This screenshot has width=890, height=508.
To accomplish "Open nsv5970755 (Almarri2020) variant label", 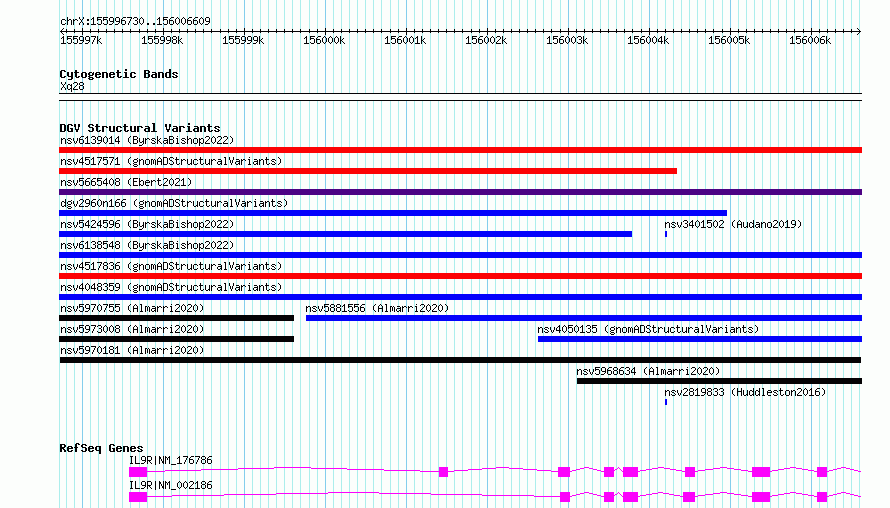I will (x=132, y=308).
